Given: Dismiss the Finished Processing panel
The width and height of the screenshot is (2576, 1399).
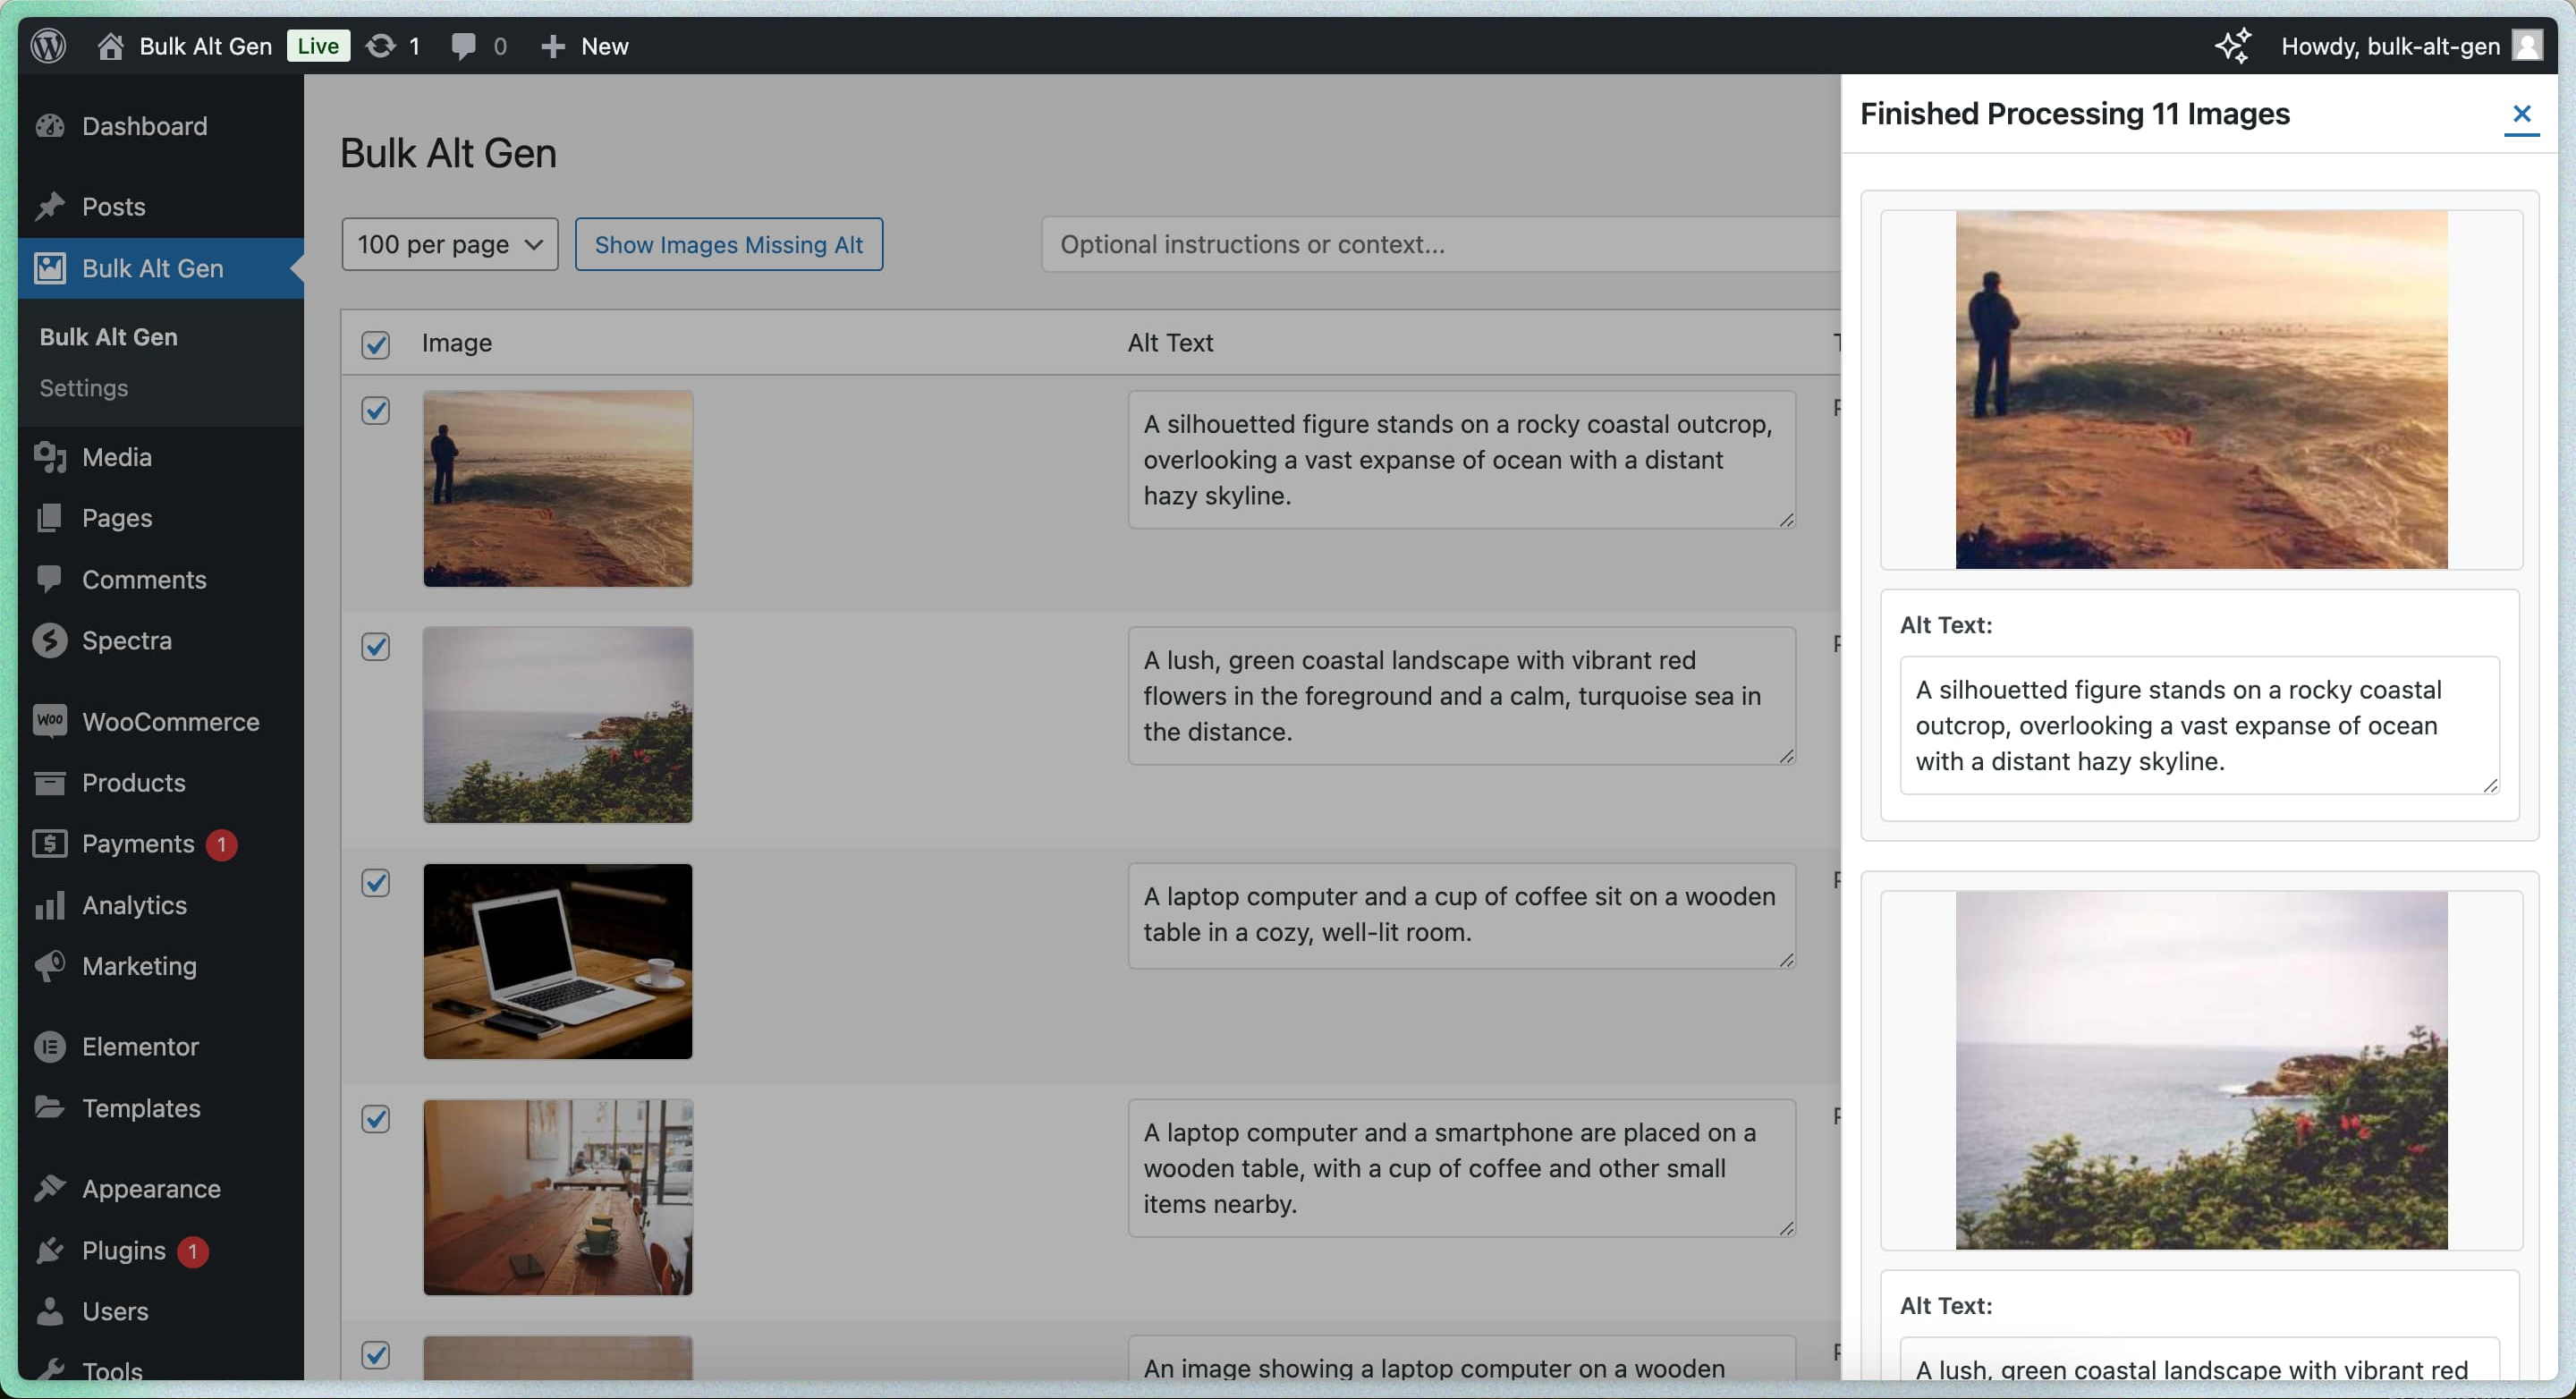Looking at the screenshot, I should [x=2521, y=115].
